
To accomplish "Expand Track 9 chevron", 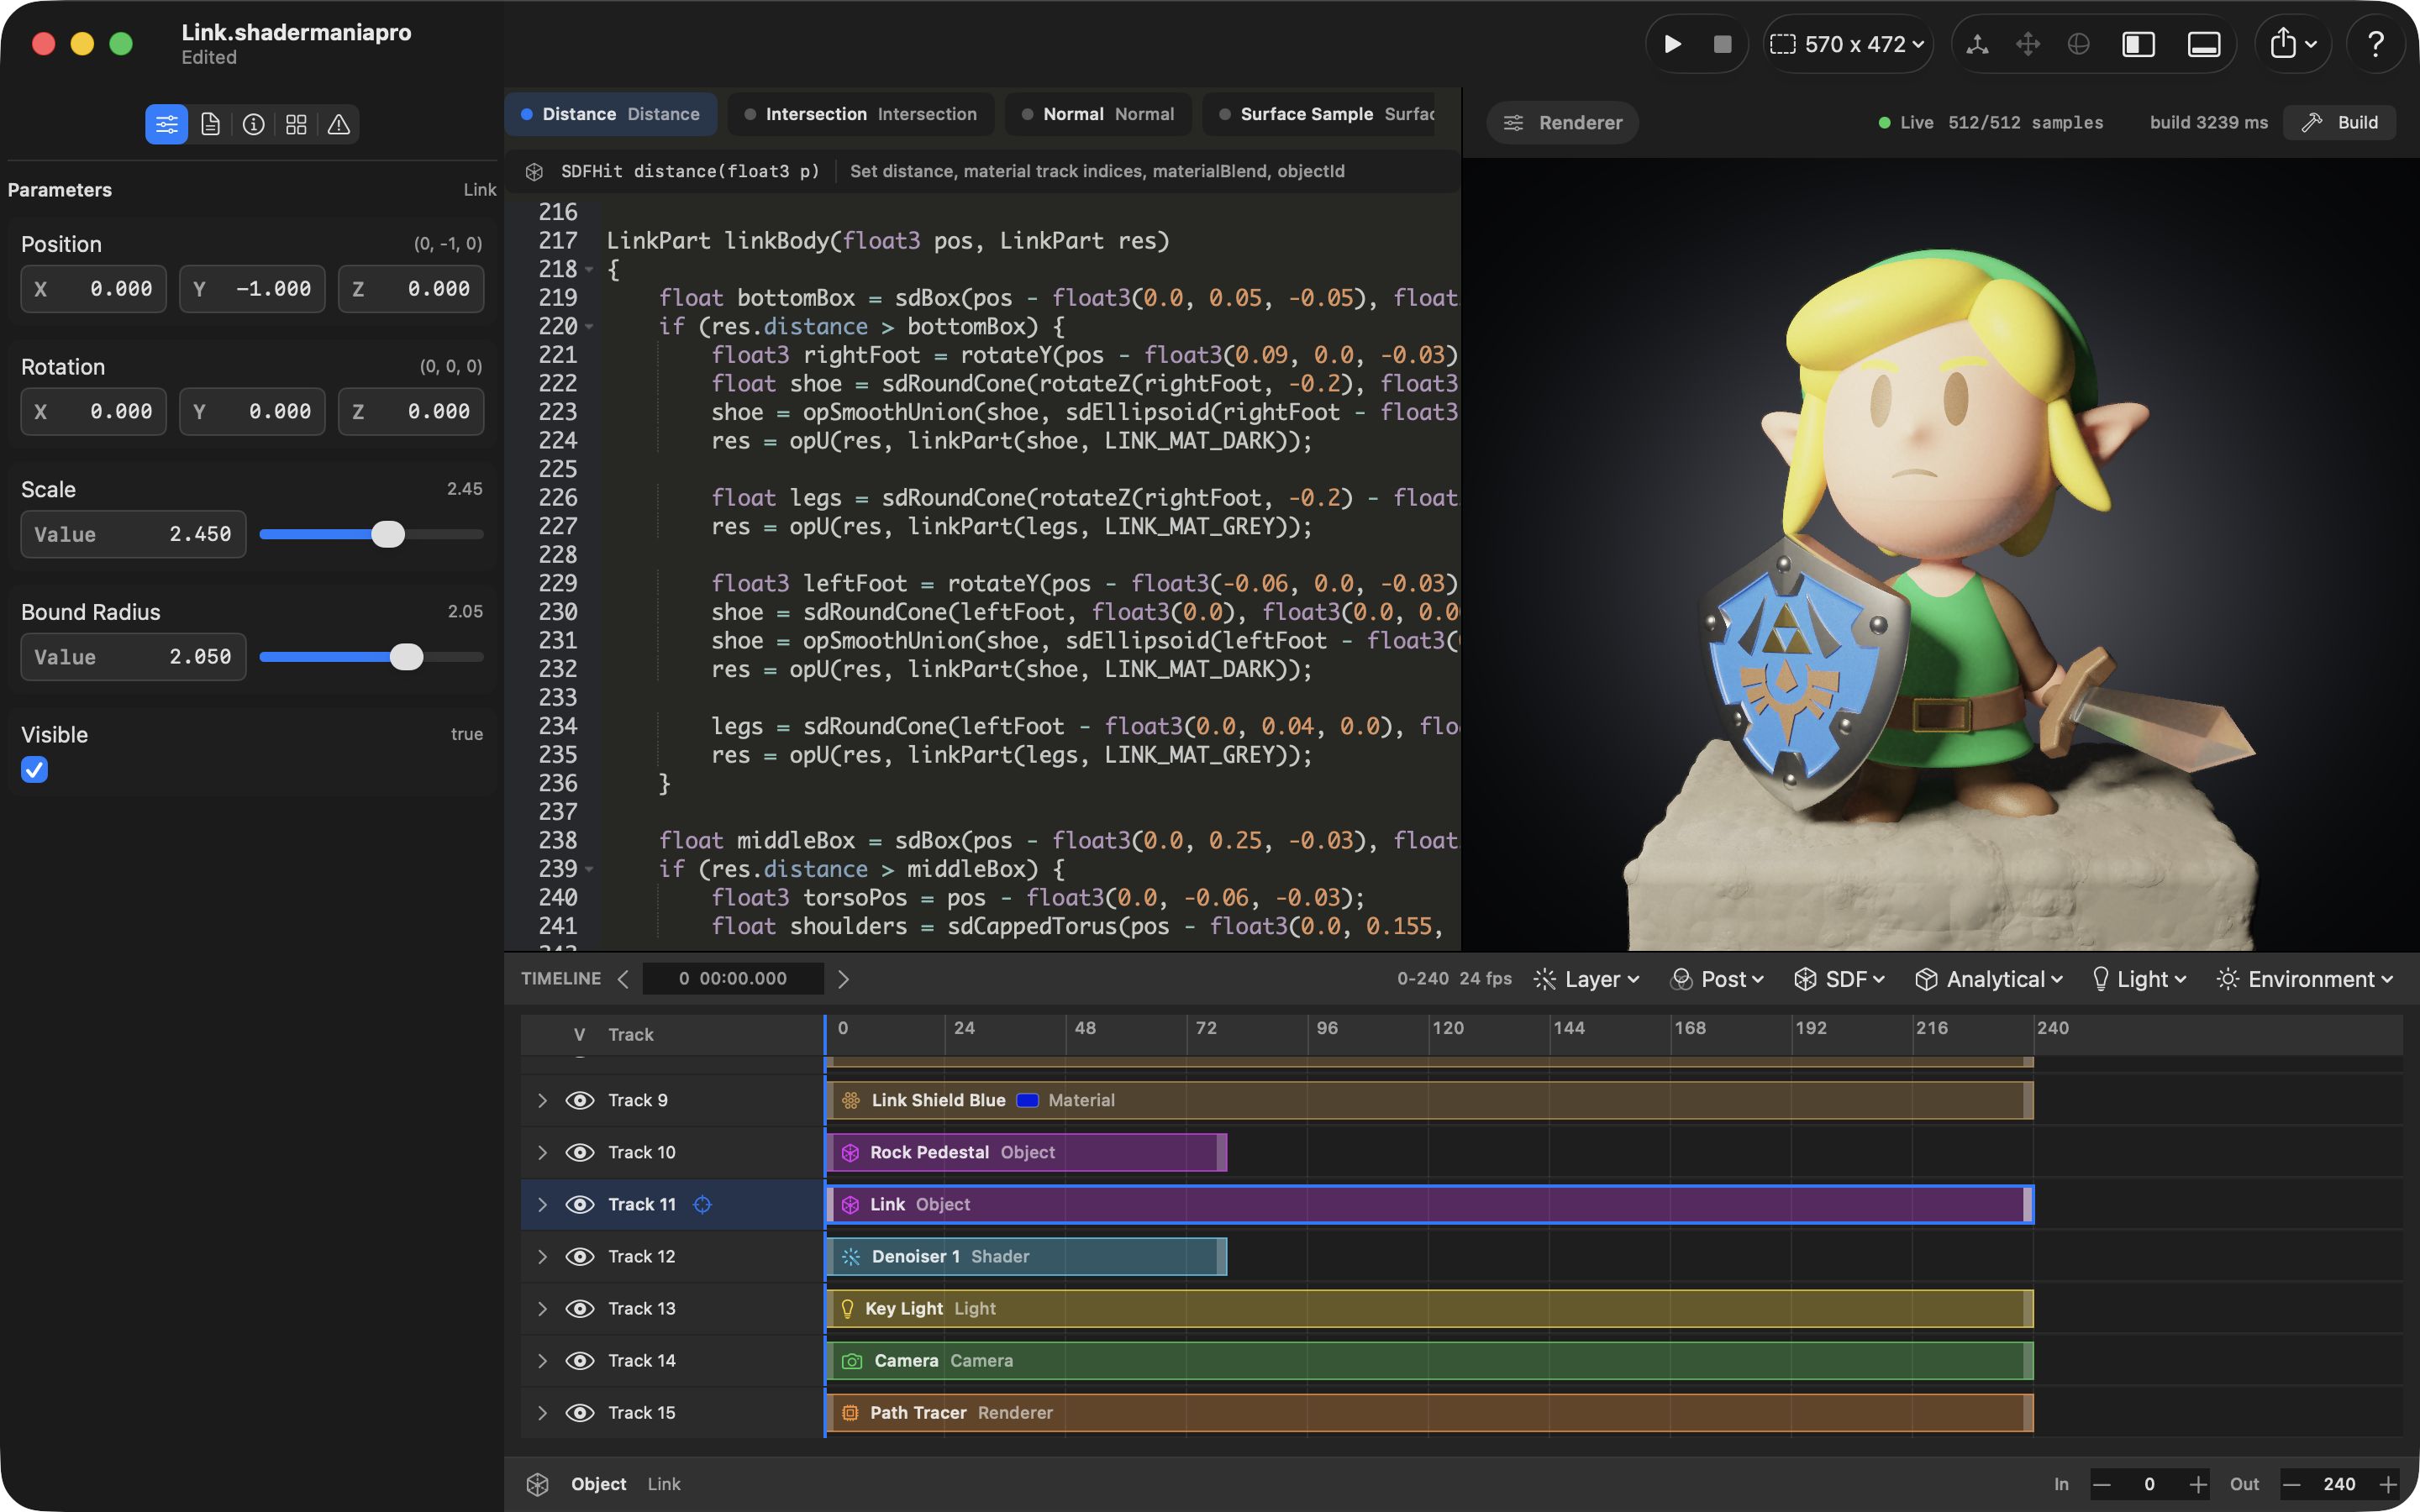I will click(x=542, y=1100).
